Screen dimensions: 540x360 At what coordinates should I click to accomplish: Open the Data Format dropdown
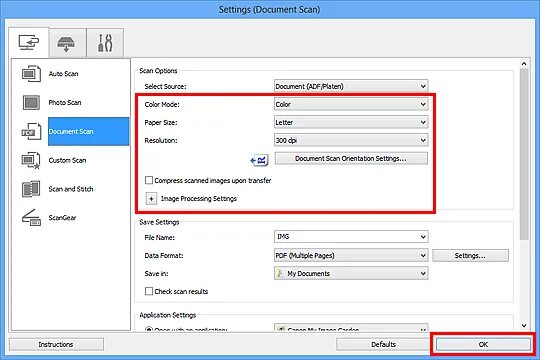pos(351,256)
